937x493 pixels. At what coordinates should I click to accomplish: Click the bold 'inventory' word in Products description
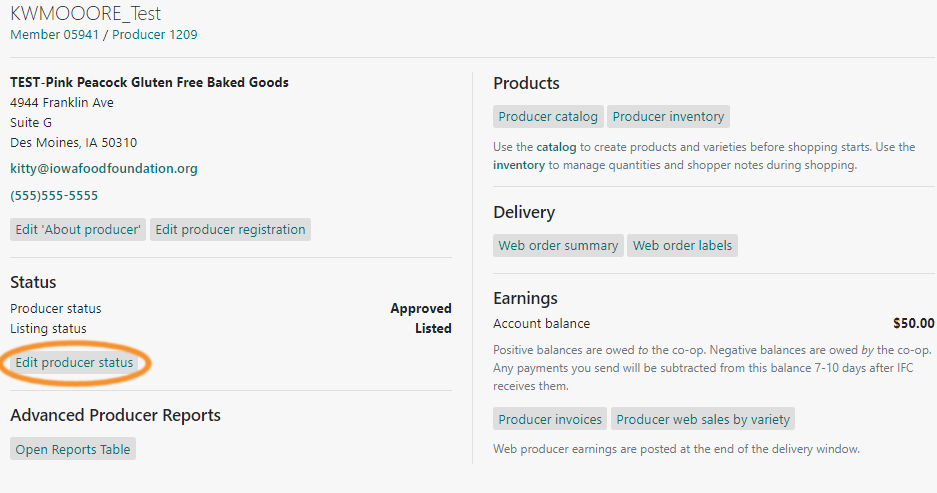pyautogui.click(x=519, y=166)
